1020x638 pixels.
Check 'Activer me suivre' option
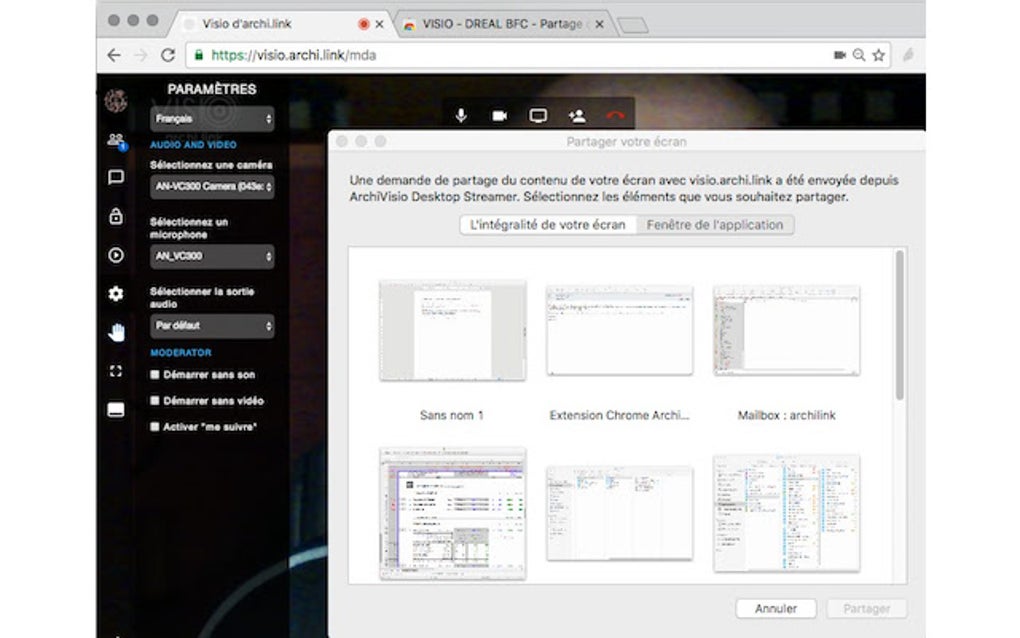coord(155,429)
